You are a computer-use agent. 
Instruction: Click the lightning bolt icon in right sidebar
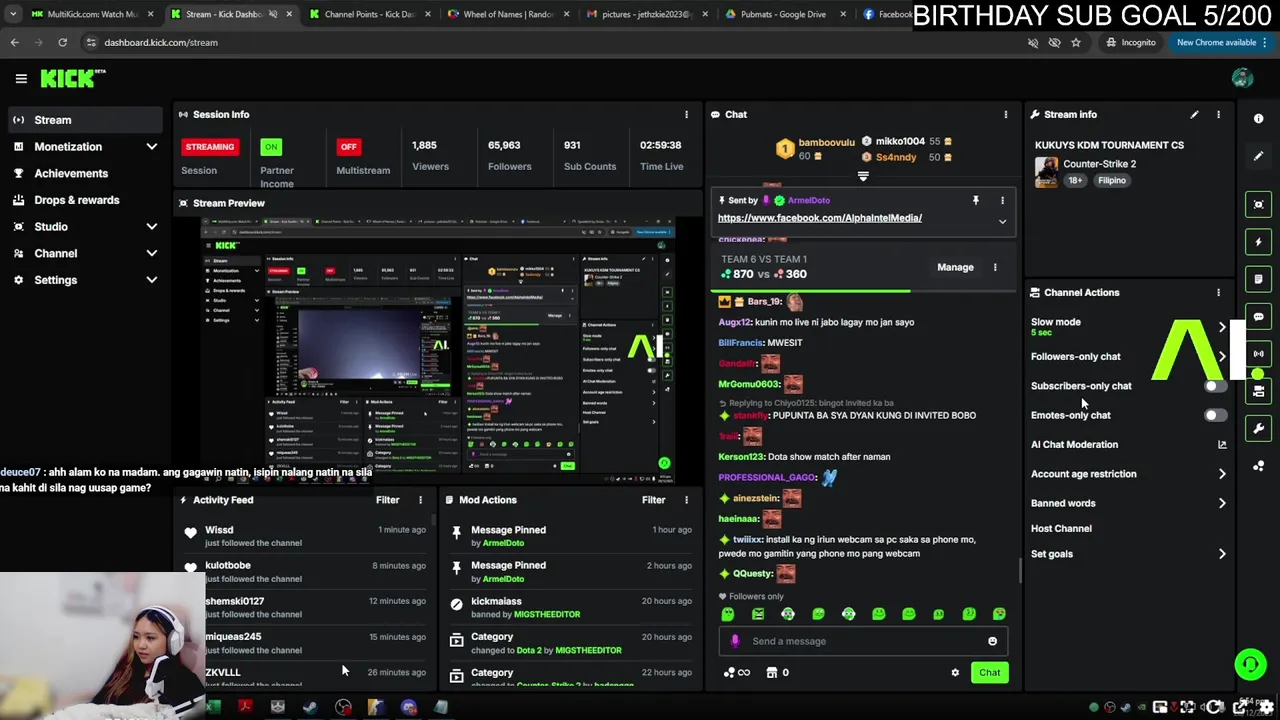tap(1259, 242)
